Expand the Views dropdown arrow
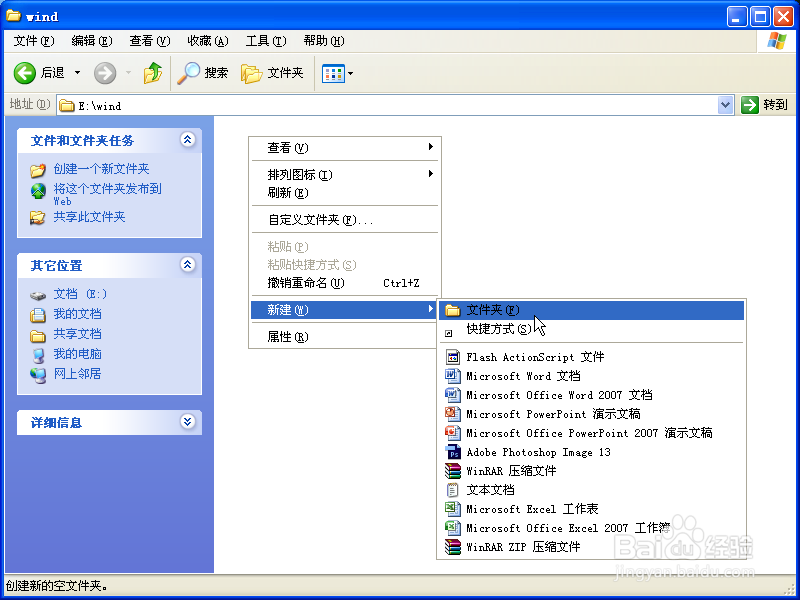This screenshot has width=800, height=600. click(x=351, y=73)
